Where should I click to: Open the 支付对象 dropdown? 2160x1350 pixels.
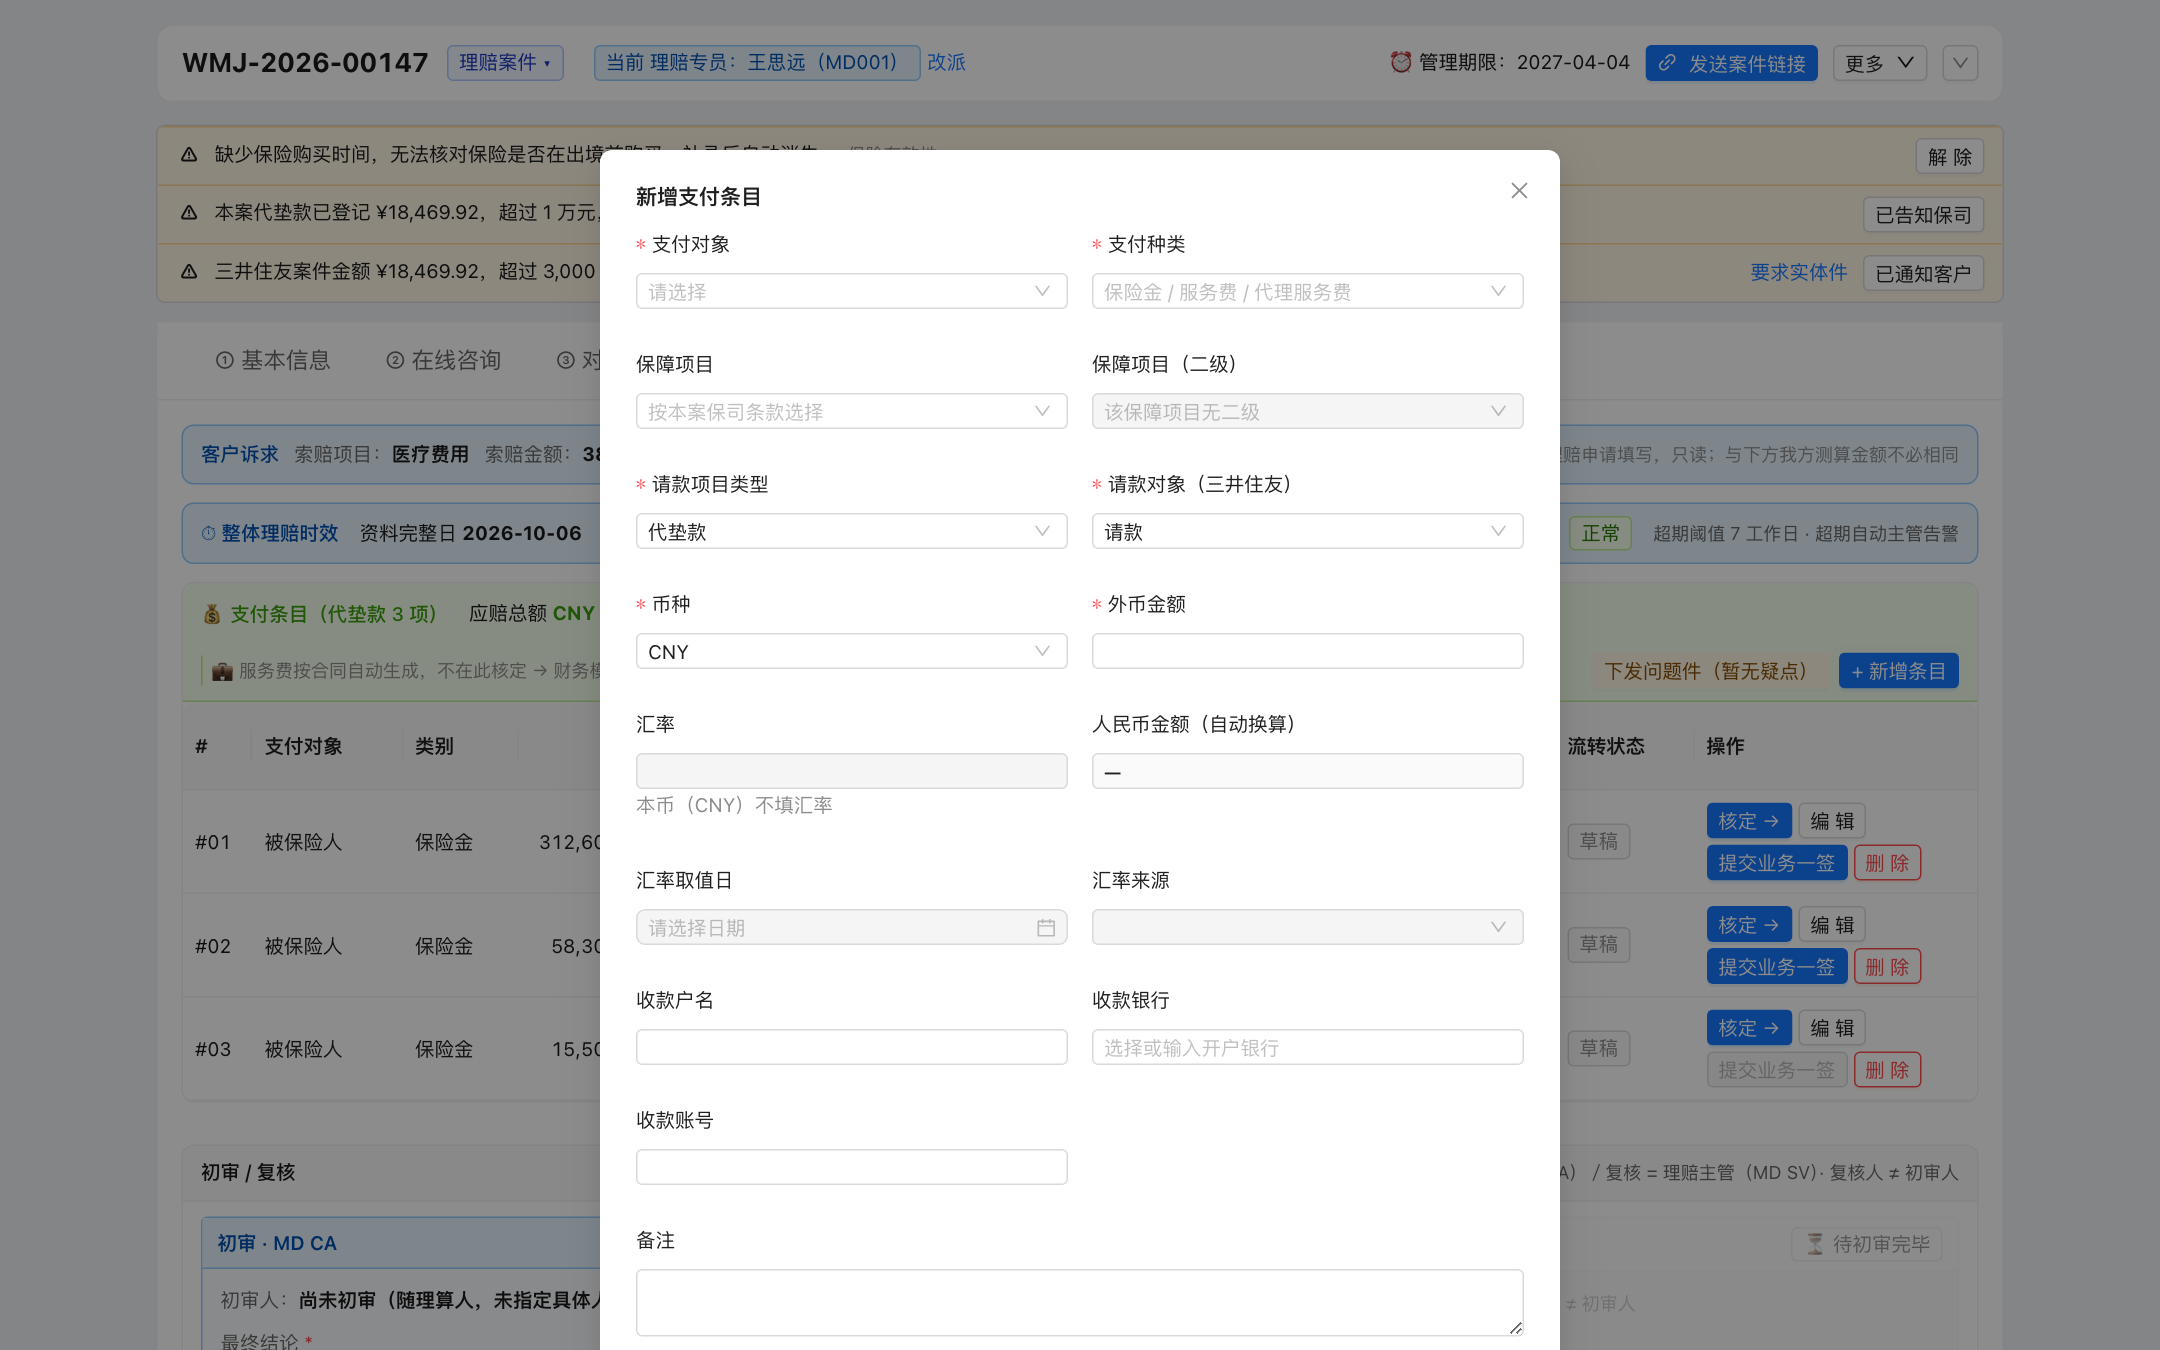[x=851, y=291]
